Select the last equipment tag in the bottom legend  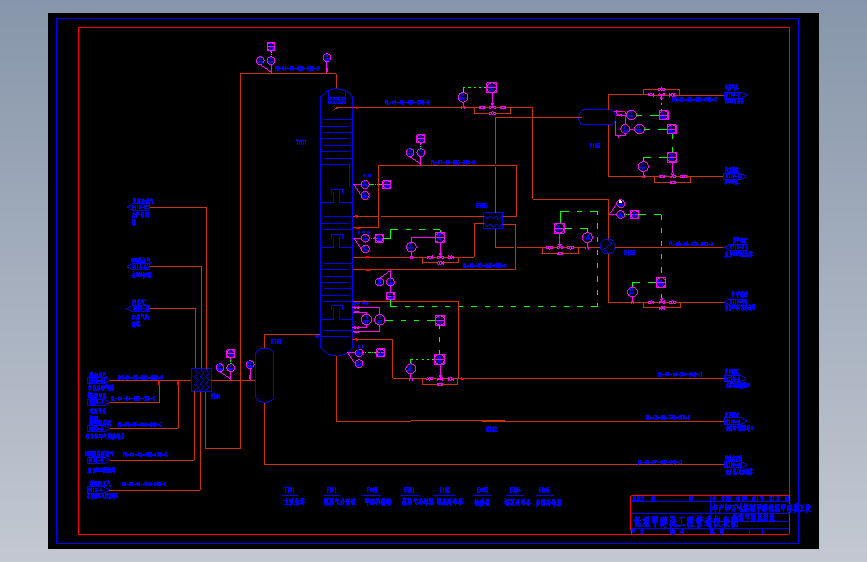pos(544,490)
